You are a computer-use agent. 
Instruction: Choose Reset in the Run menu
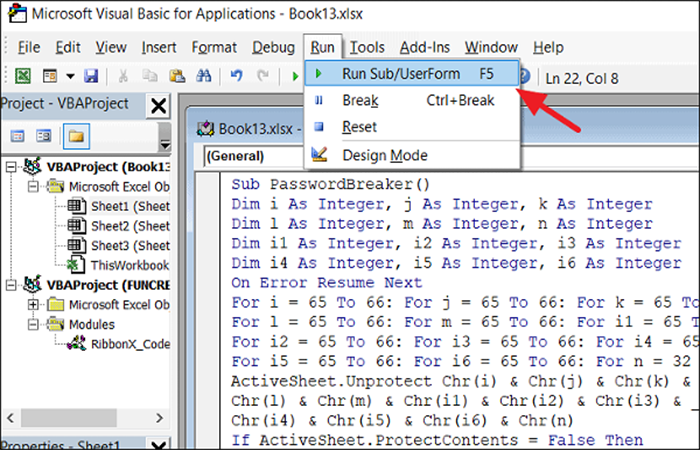tap(359, 127)
